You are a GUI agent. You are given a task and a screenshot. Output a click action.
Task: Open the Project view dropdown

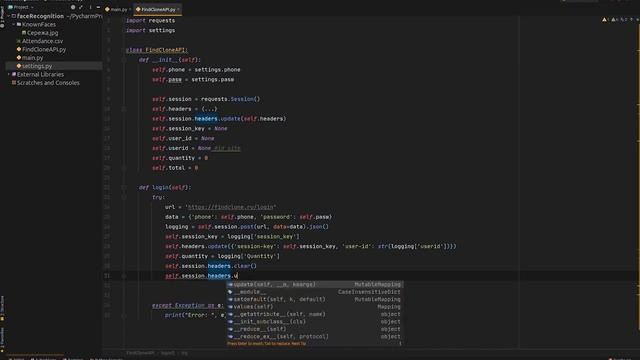21,7
